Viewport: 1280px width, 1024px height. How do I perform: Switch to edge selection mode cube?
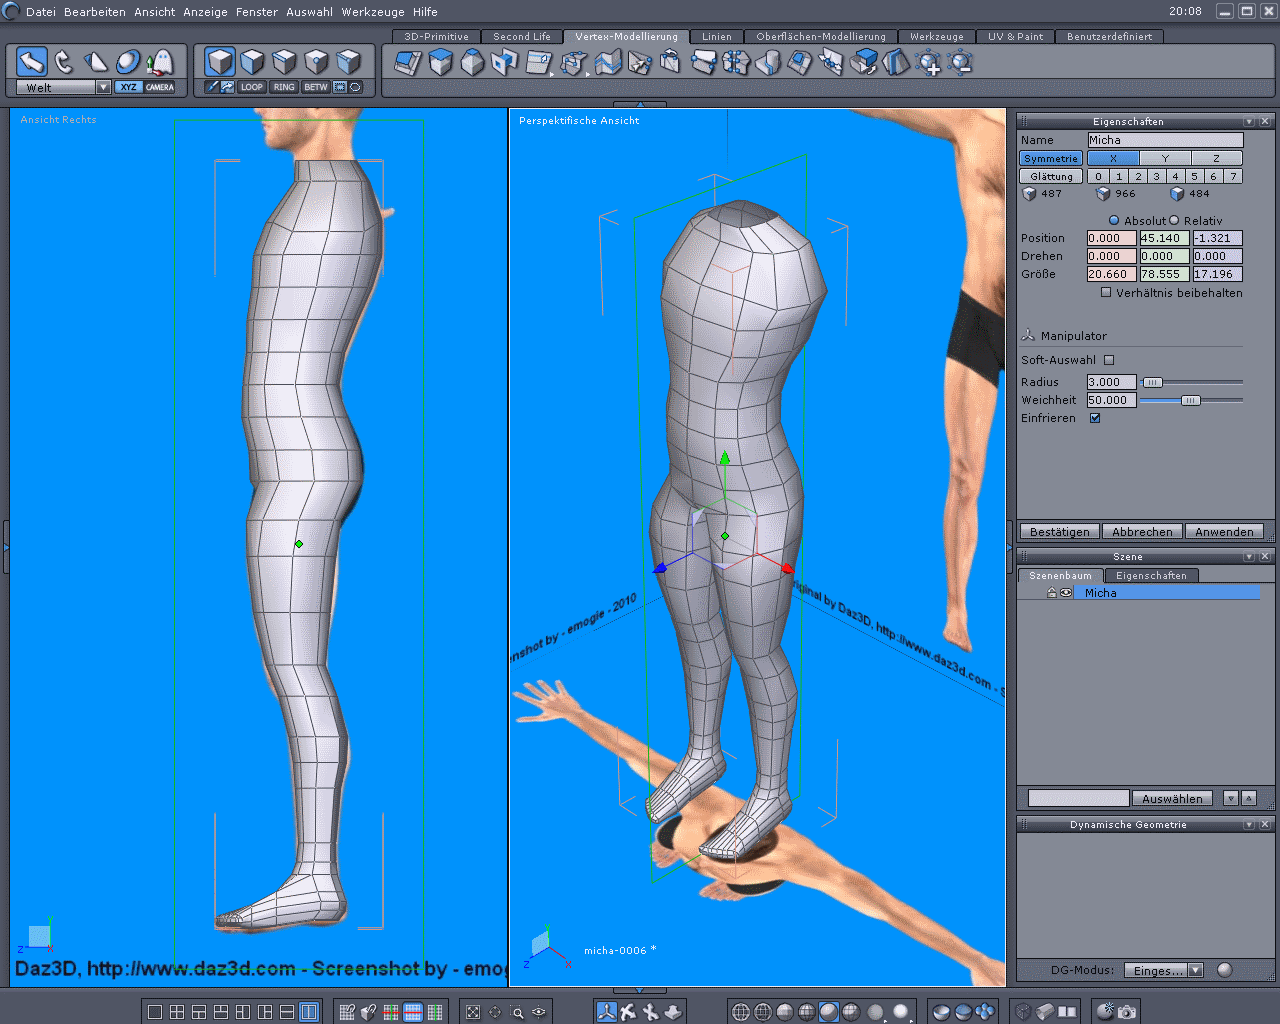click(x=284, y=62)
